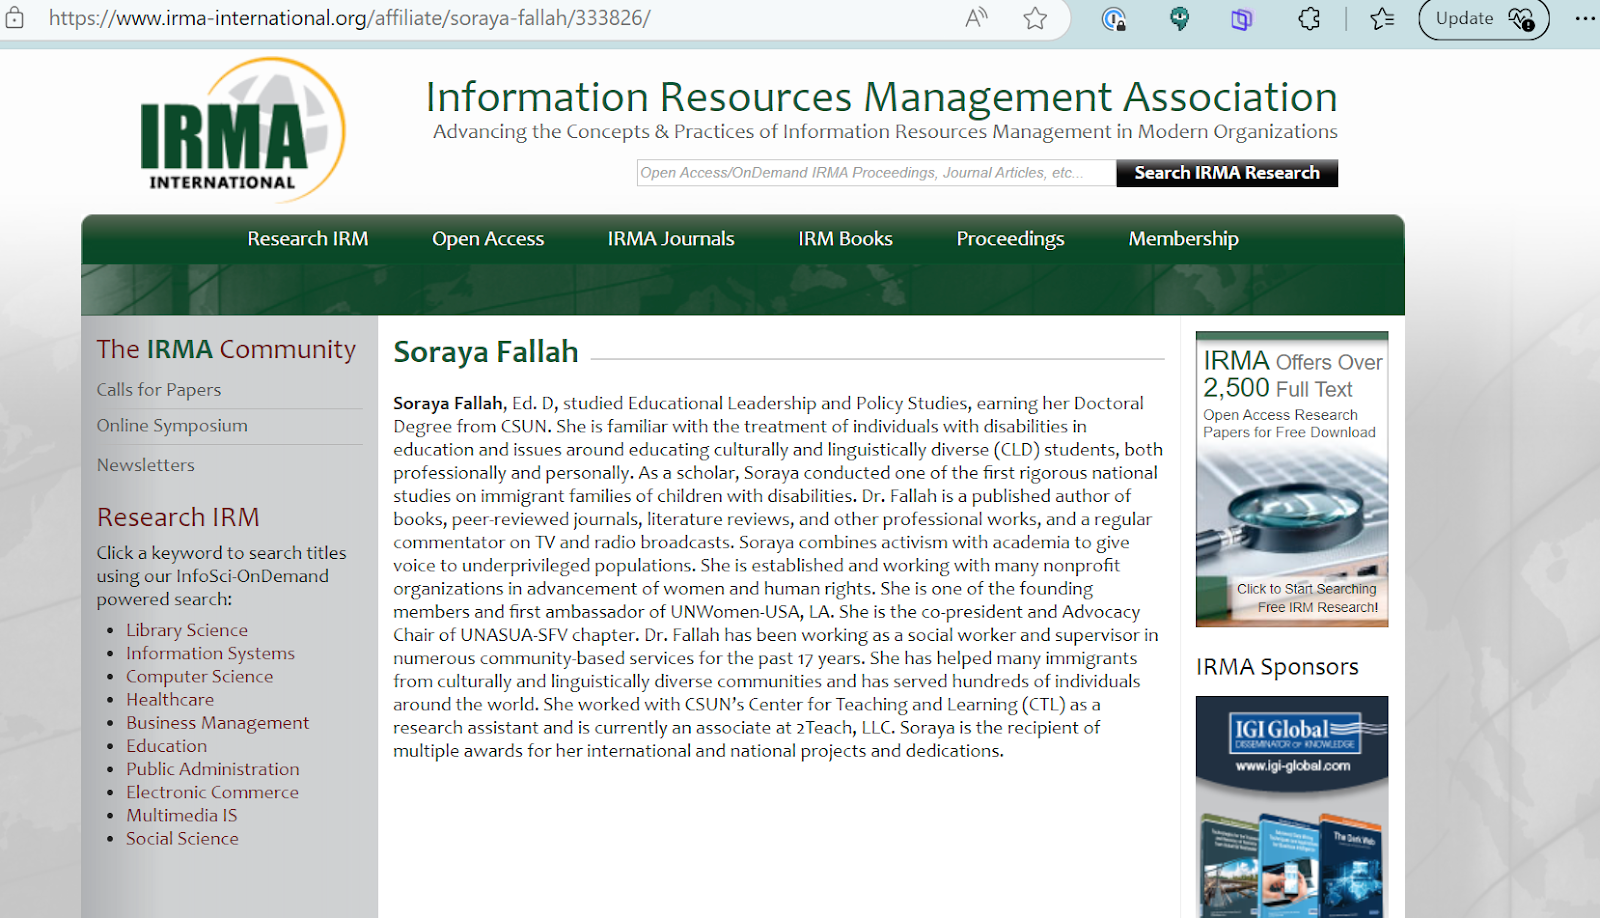Open the blue circular lock extension icon
1600x918 pixels.
pos(1113,18)
